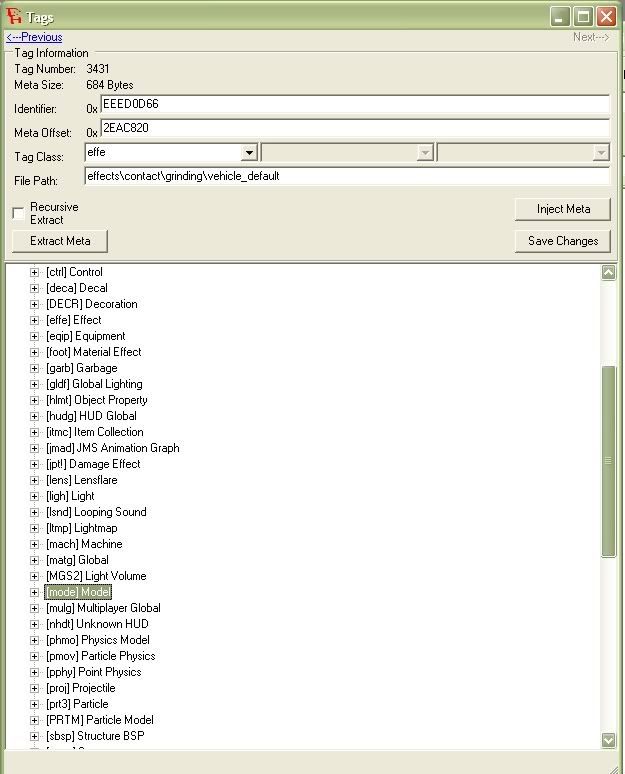
Task: Go to the Previous tag link
Action: click(34, 37)
